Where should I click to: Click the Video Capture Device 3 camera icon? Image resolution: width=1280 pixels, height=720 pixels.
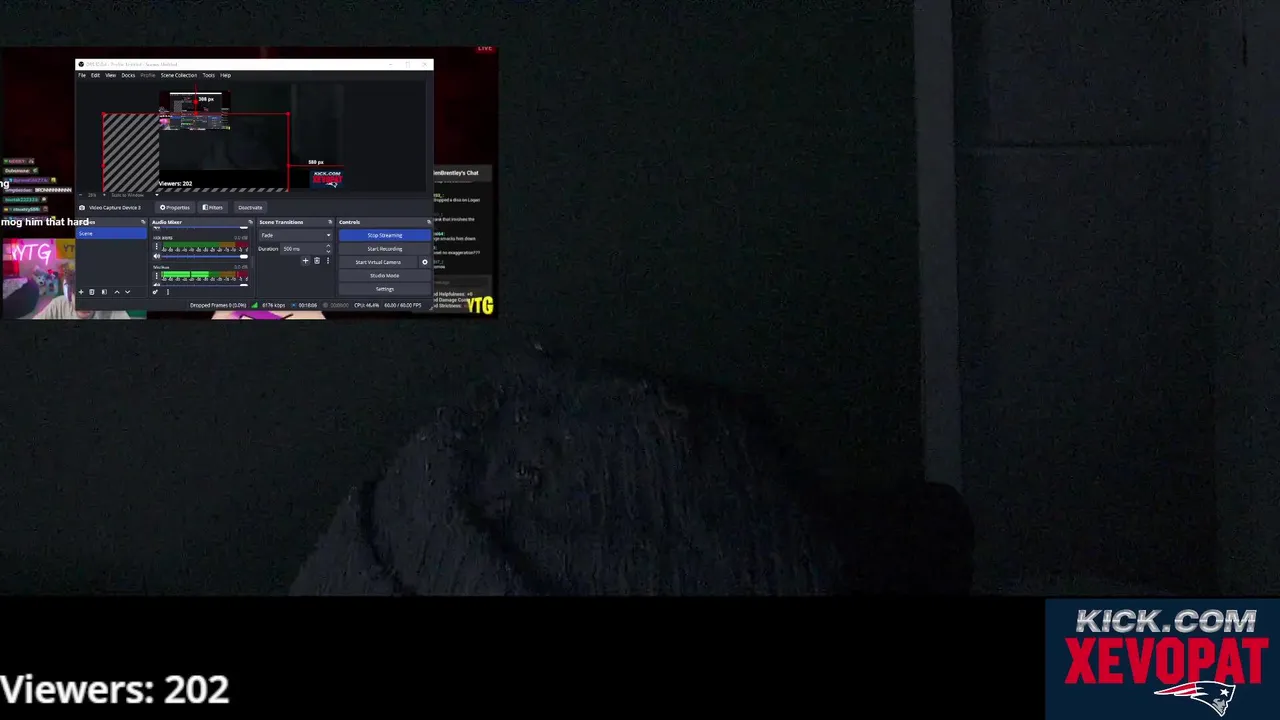click(82, 208)
